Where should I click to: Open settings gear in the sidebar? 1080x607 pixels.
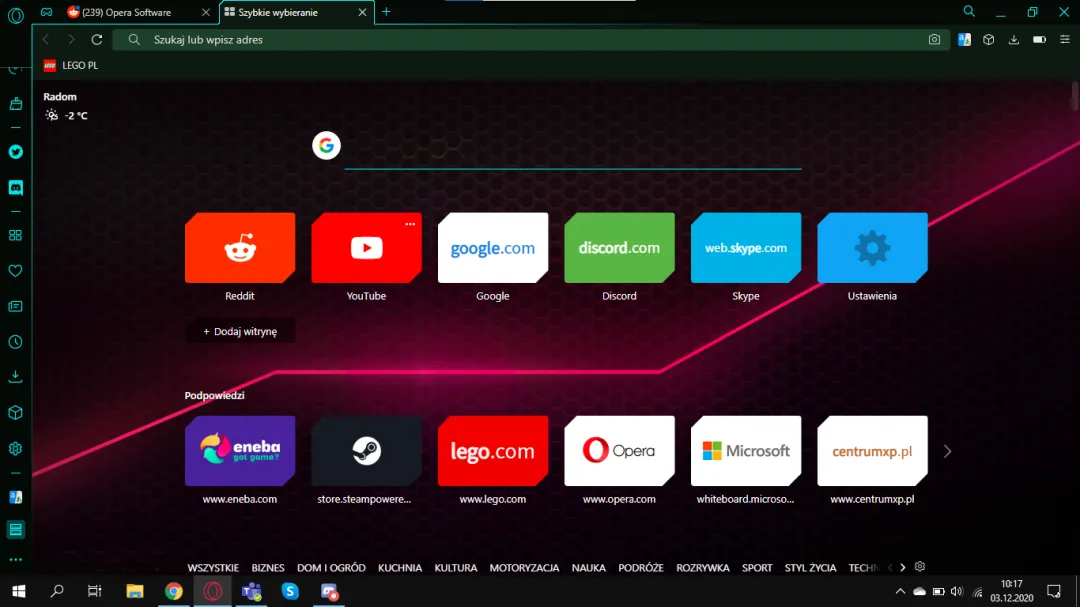pyautogui.click(x=15, y=449)
